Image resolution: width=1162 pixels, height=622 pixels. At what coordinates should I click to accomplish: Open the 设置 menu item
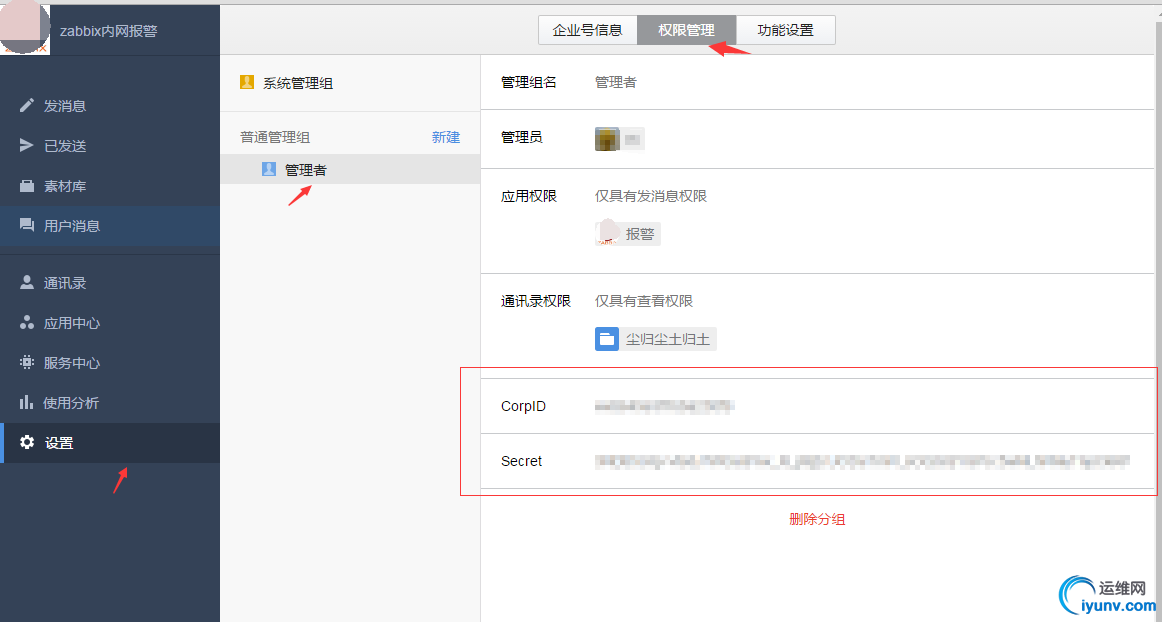(x=110, y=443)
